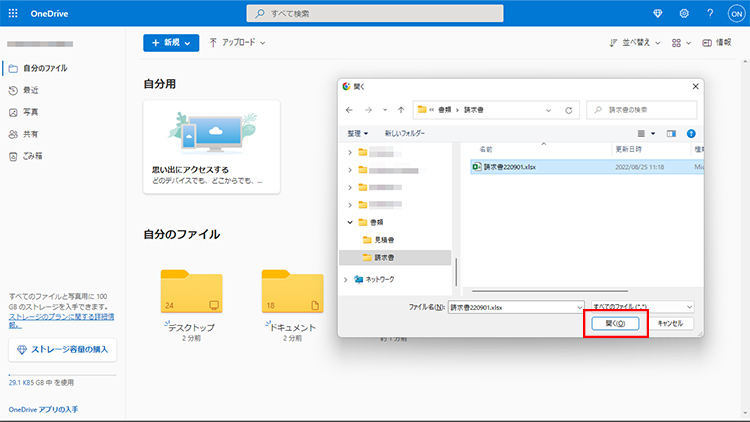Go up one folder level in dialog
Viewport: 750px width, 422px height.
pos(401,110)
